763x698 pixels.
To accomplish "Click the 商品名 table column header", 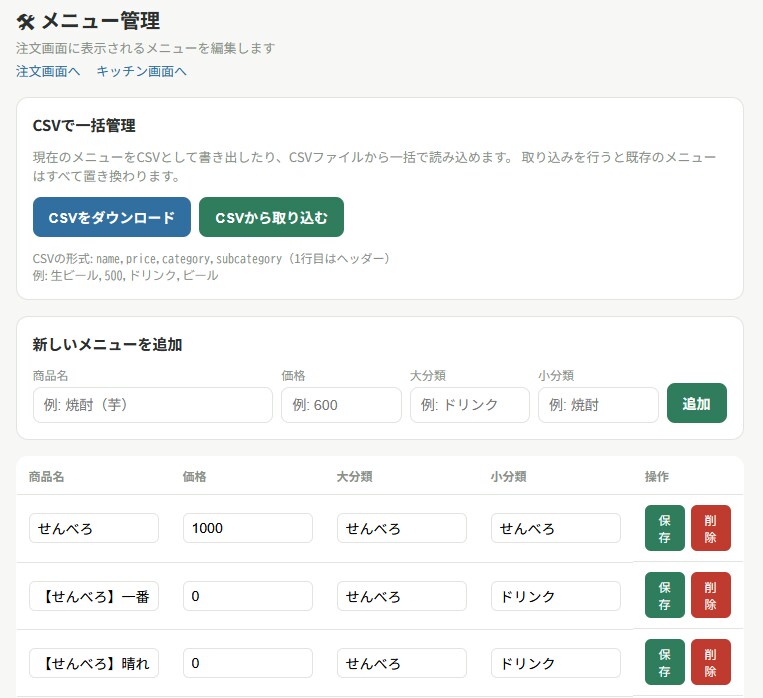I will (46, 477).
